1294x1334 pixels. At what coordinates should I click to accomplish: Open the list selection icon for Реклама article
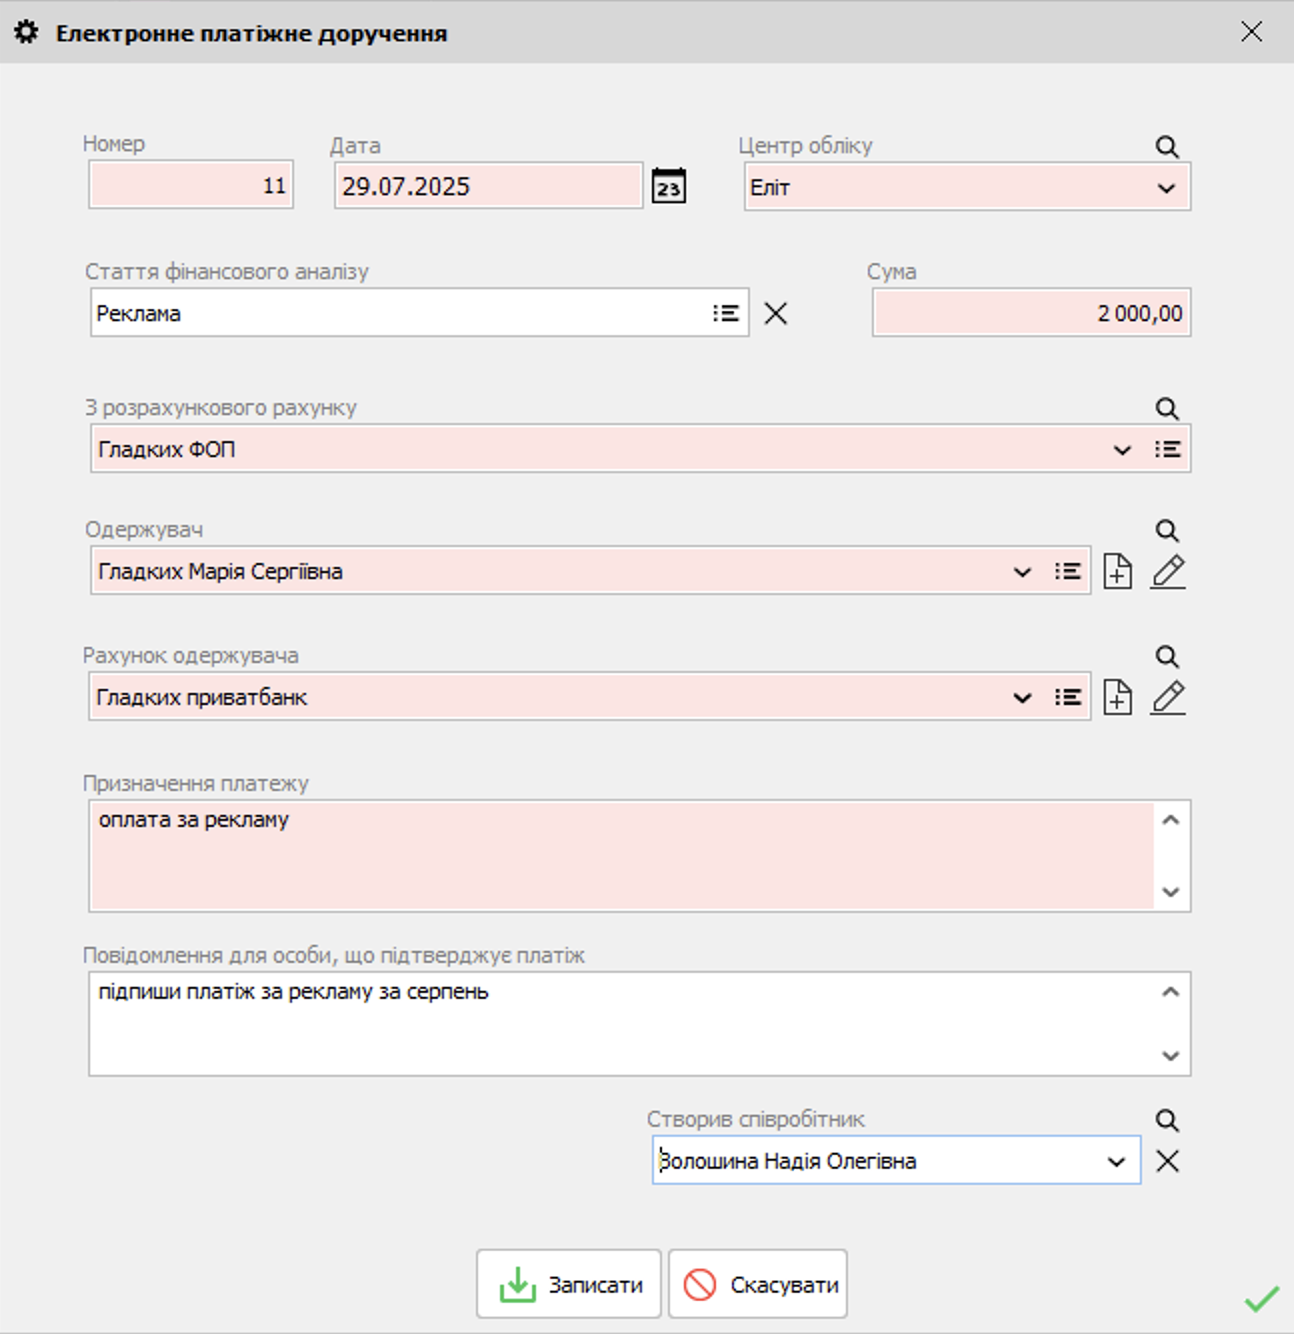[x=727, y=312]
